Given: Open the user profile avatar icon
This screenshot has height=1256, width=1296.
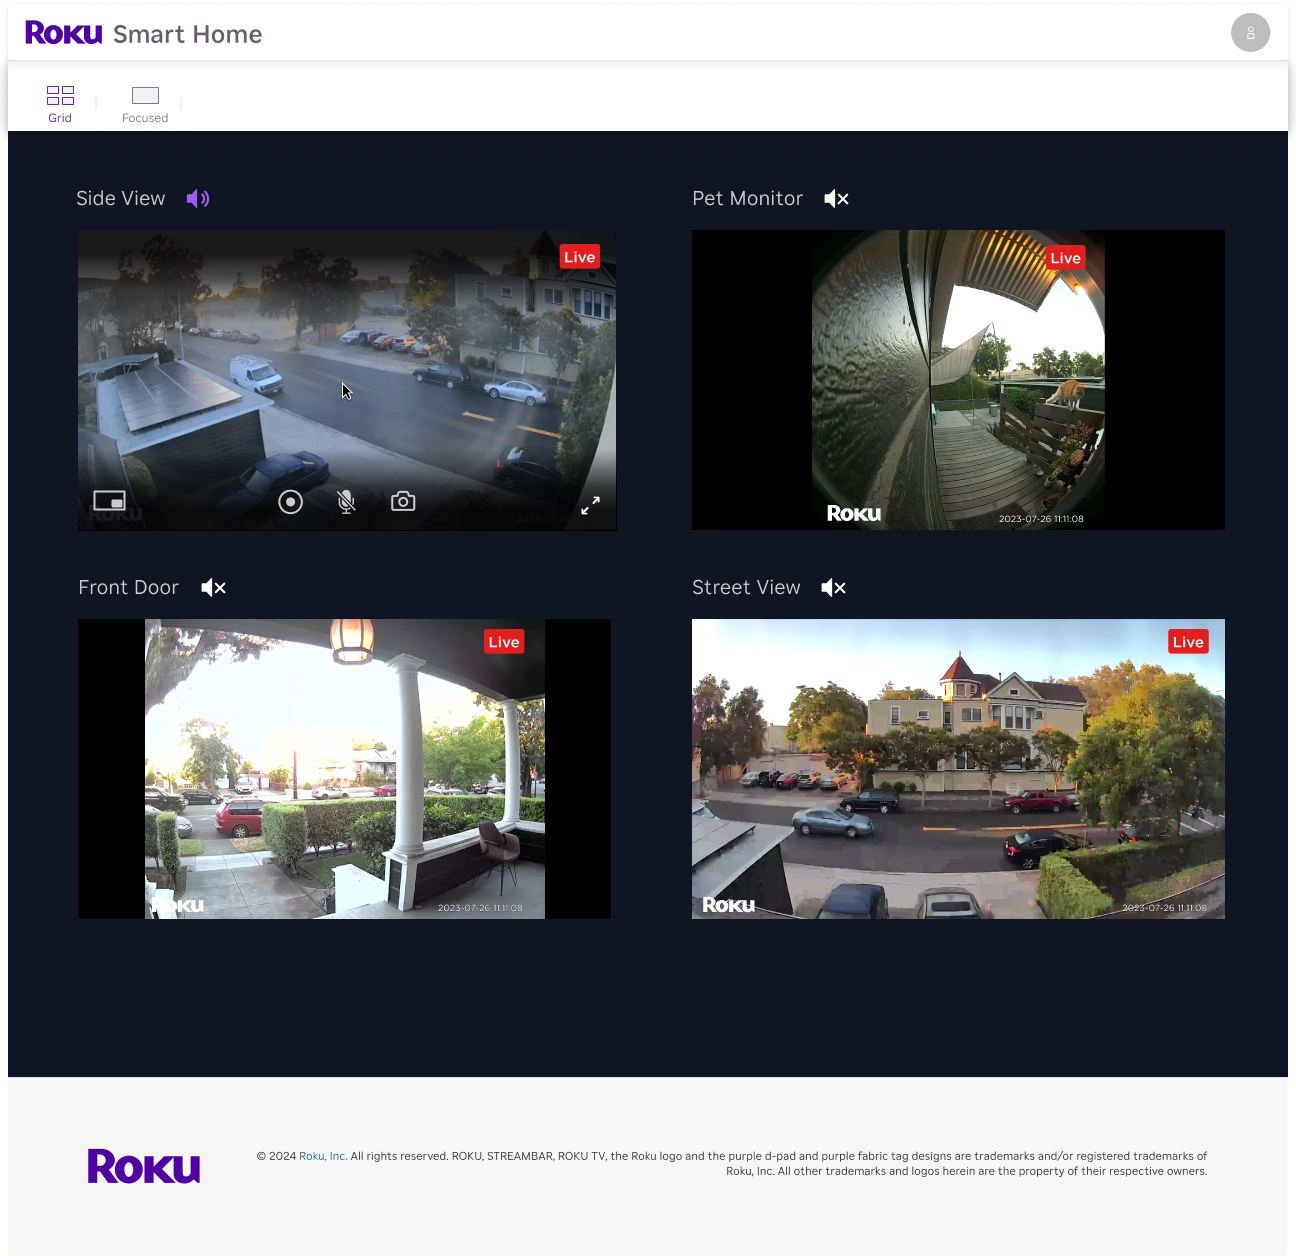Looking at the screenshot, I should [1250, 32].
